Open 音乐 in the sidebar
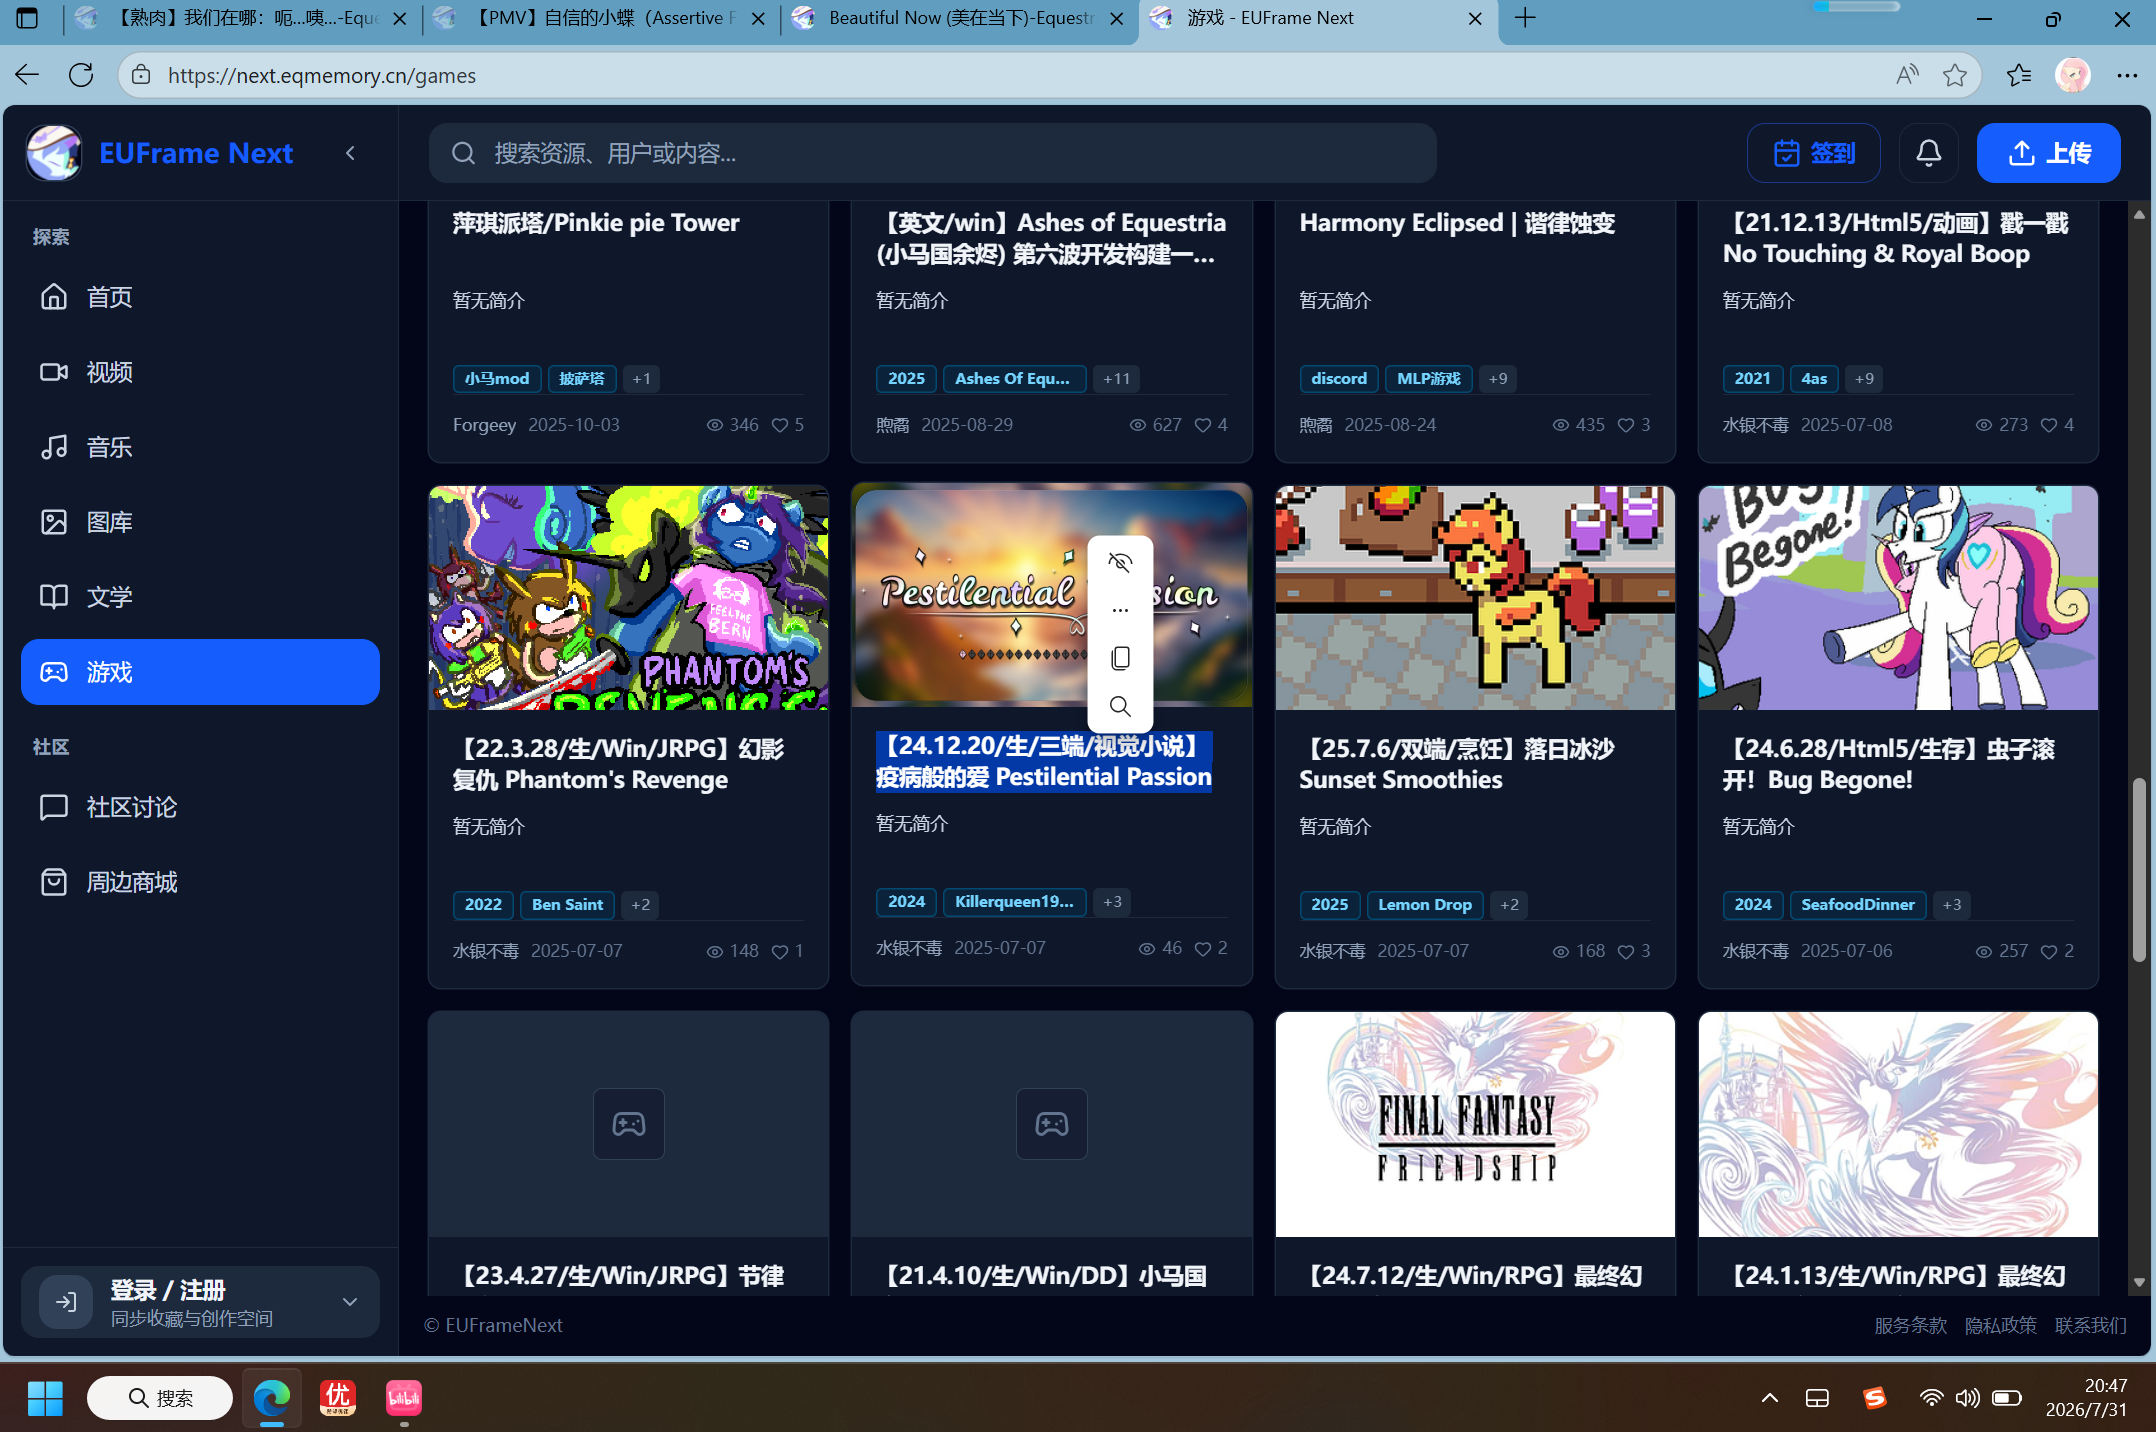 click(x=200, y=447)
